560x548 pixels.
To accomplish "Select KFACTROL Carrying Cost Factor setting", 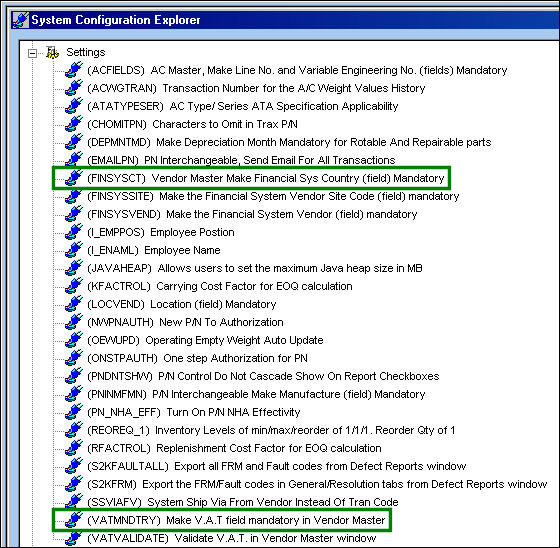I will (220, 286).
